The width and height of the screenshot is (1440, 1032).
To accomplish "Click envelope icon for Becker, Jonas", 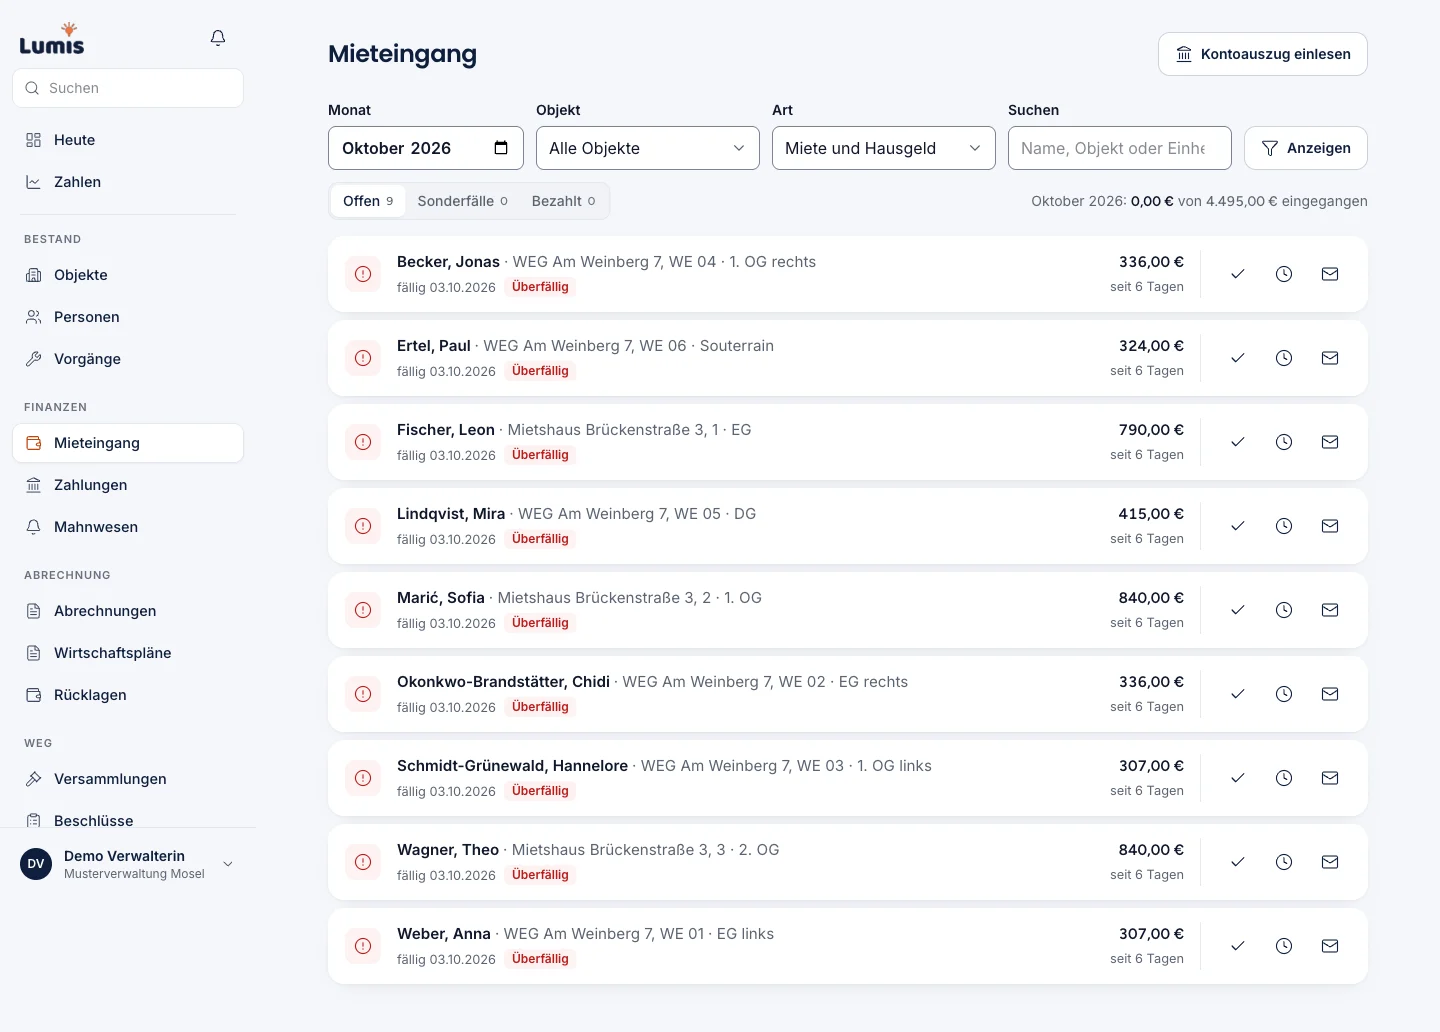I will tap(1330, 274).
